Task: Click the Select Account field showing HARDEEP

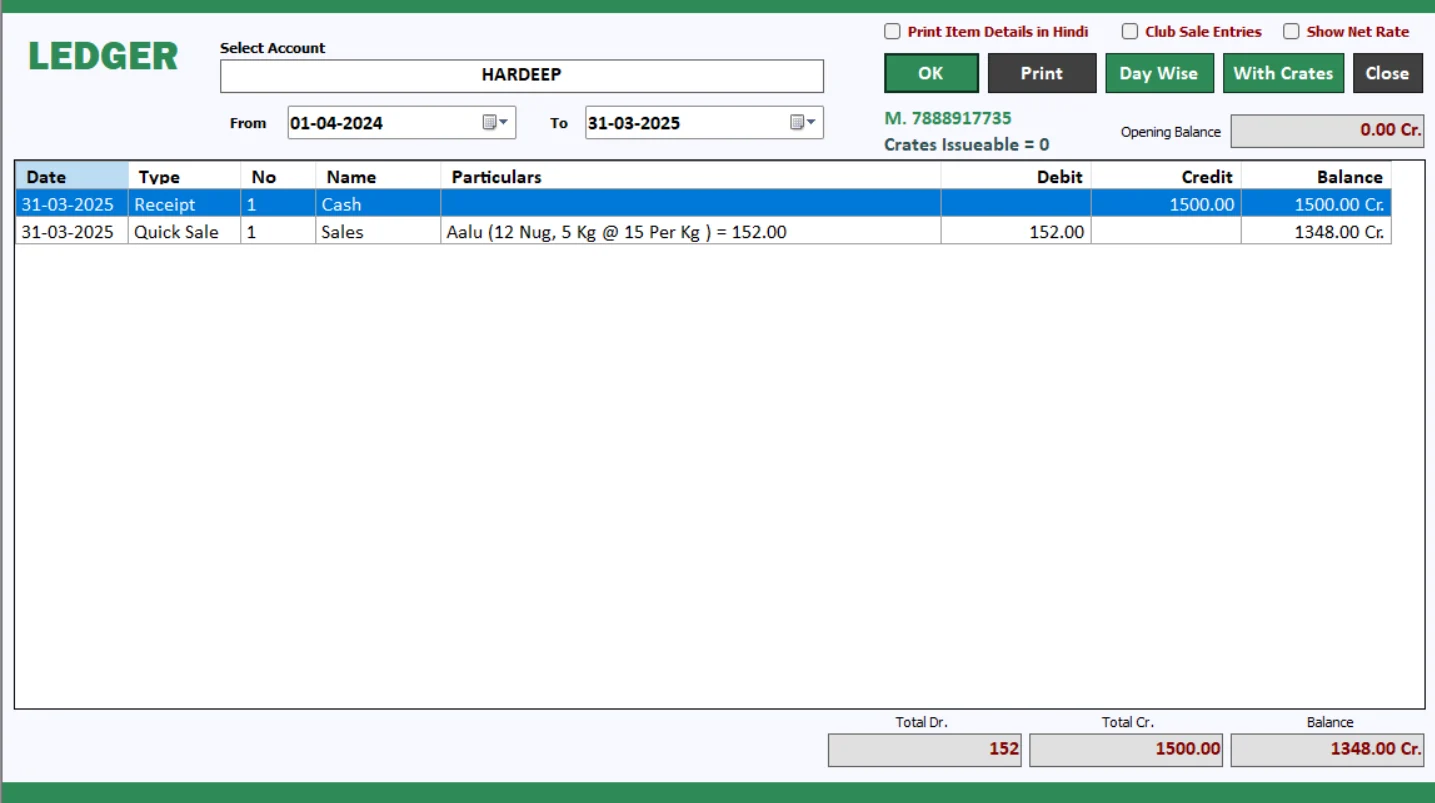Action: pos(522,76)
